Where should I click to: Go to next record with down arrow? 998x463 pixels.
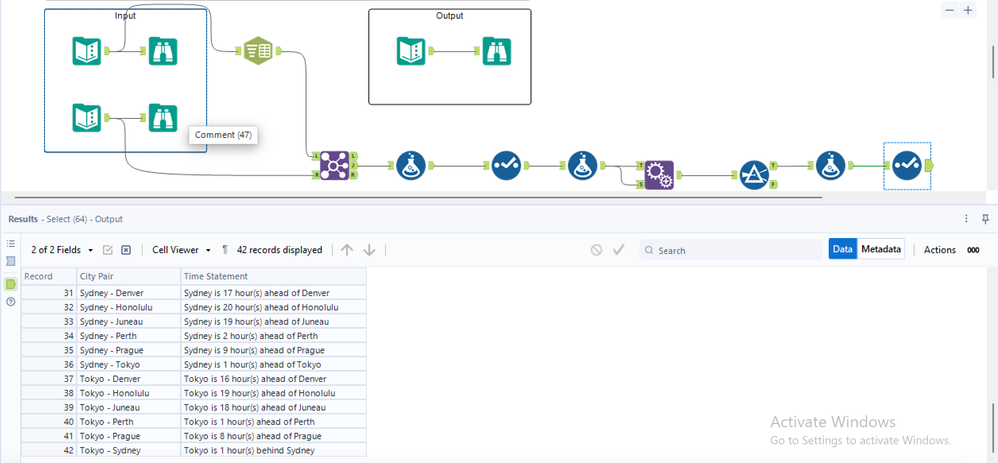pyautogui.click(x=369, y=250)
